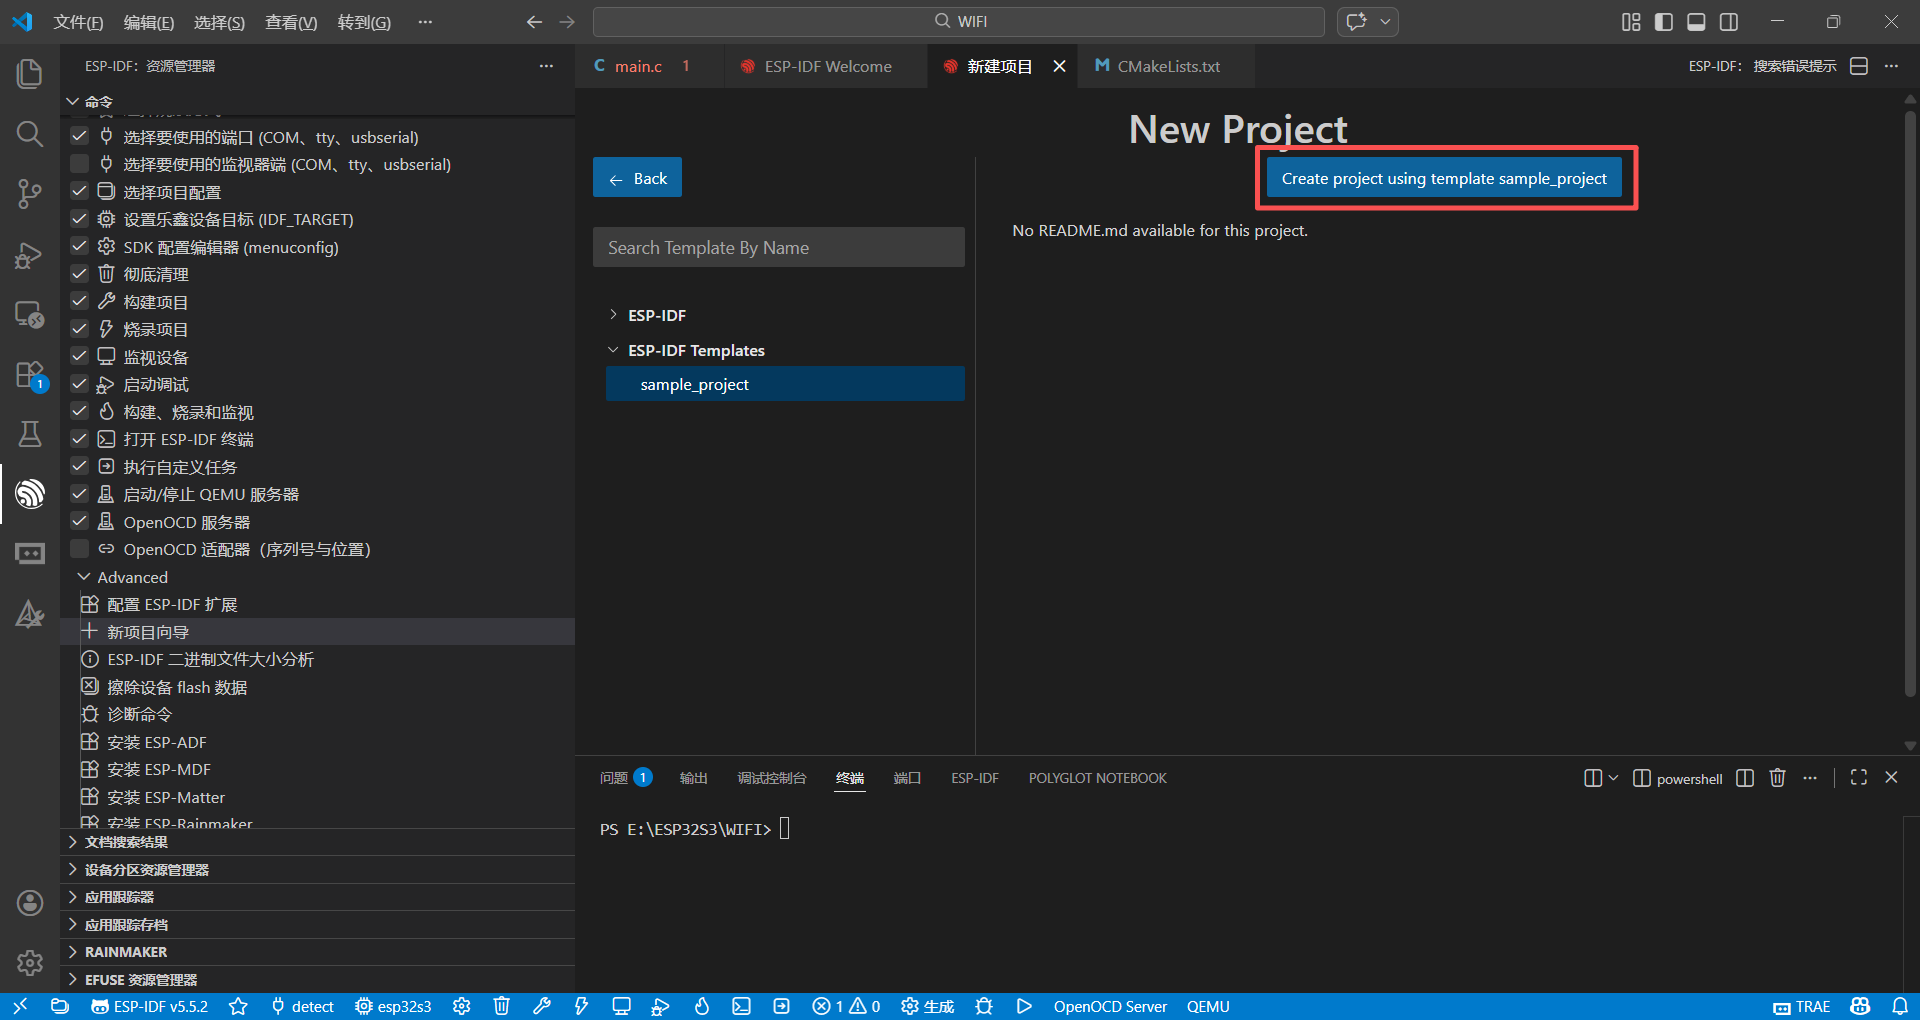Switch to CMakeLists.txt tab
The height and width of the screenshot is (1020, 1920).
[1168, 66]
